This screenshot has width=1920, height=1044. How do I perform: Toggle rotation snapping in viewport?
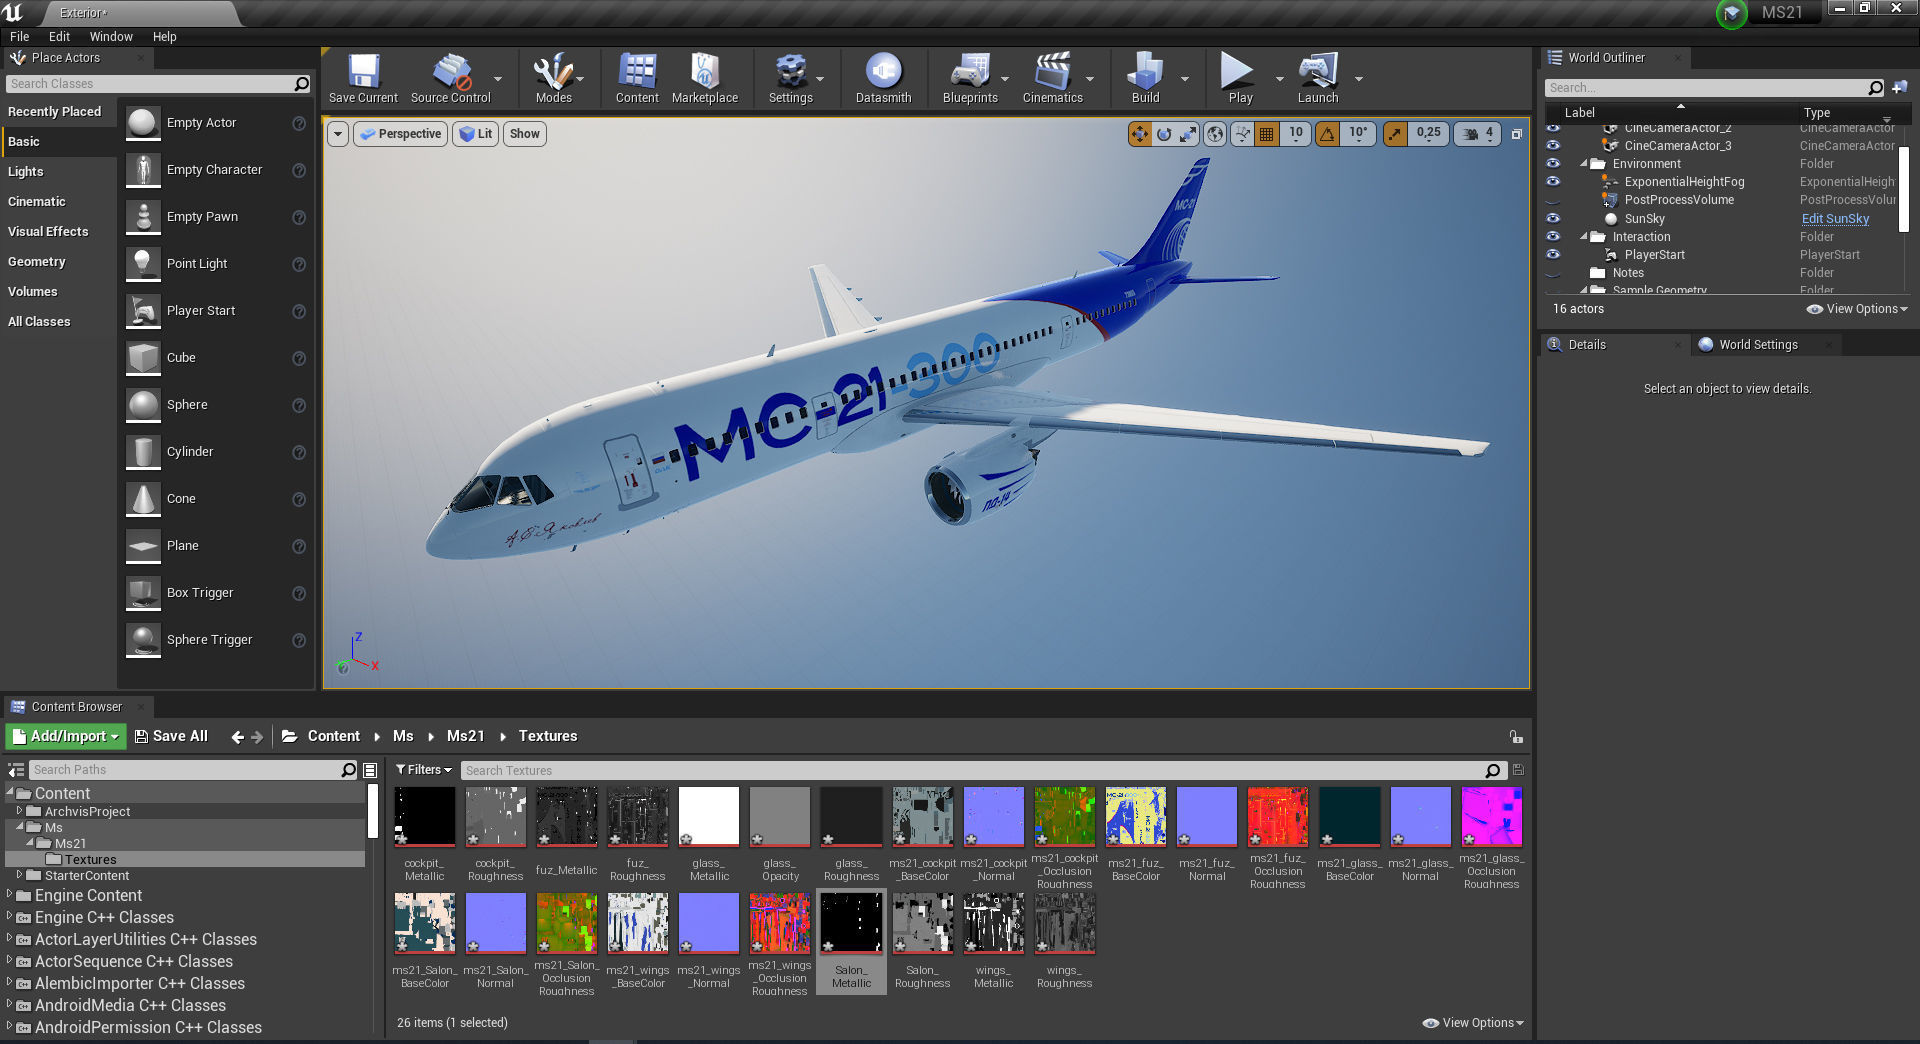point(1327,134)
